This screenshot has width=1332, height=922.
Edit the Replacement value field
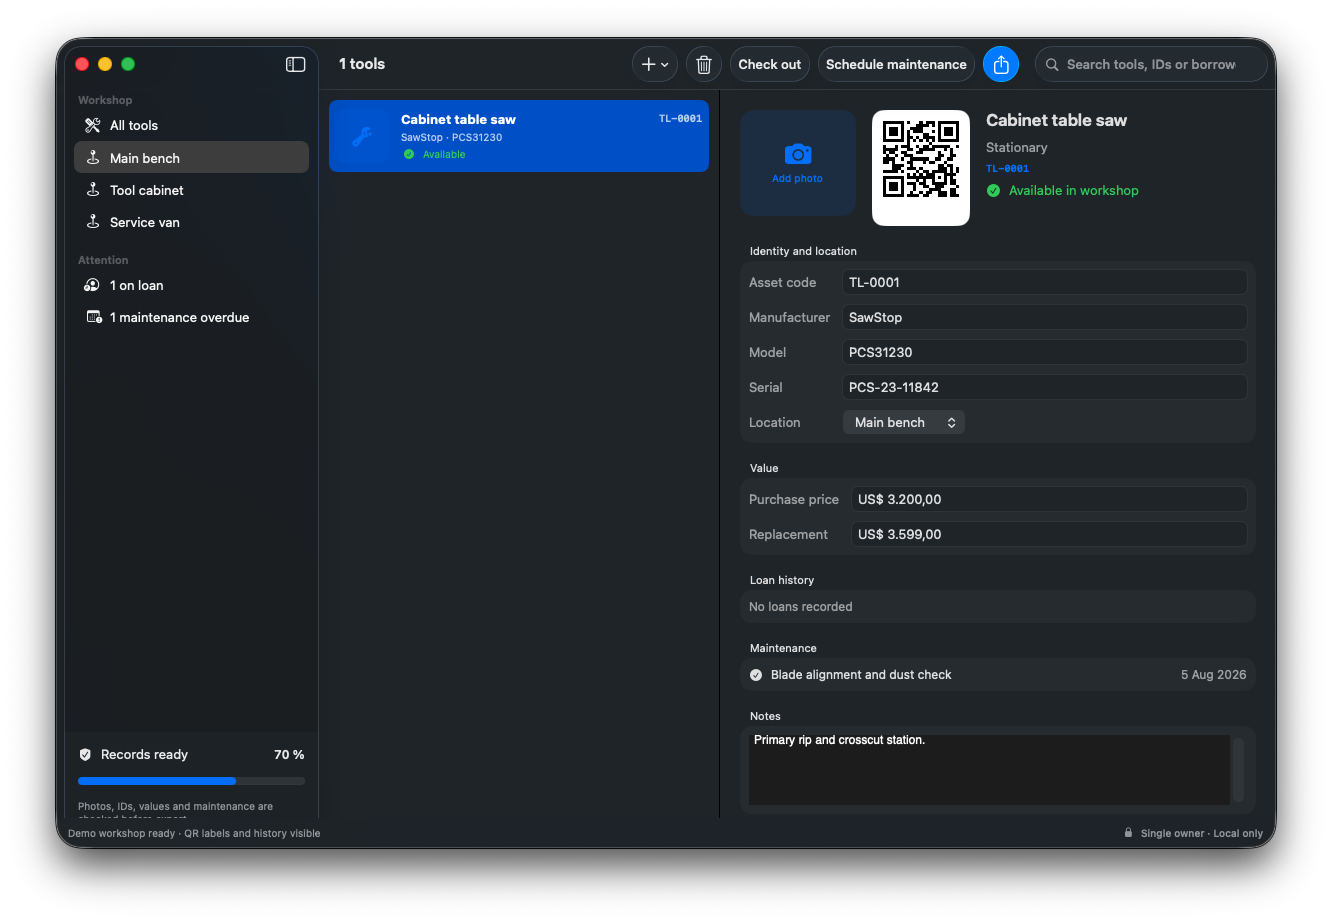tap(1049, 534)
